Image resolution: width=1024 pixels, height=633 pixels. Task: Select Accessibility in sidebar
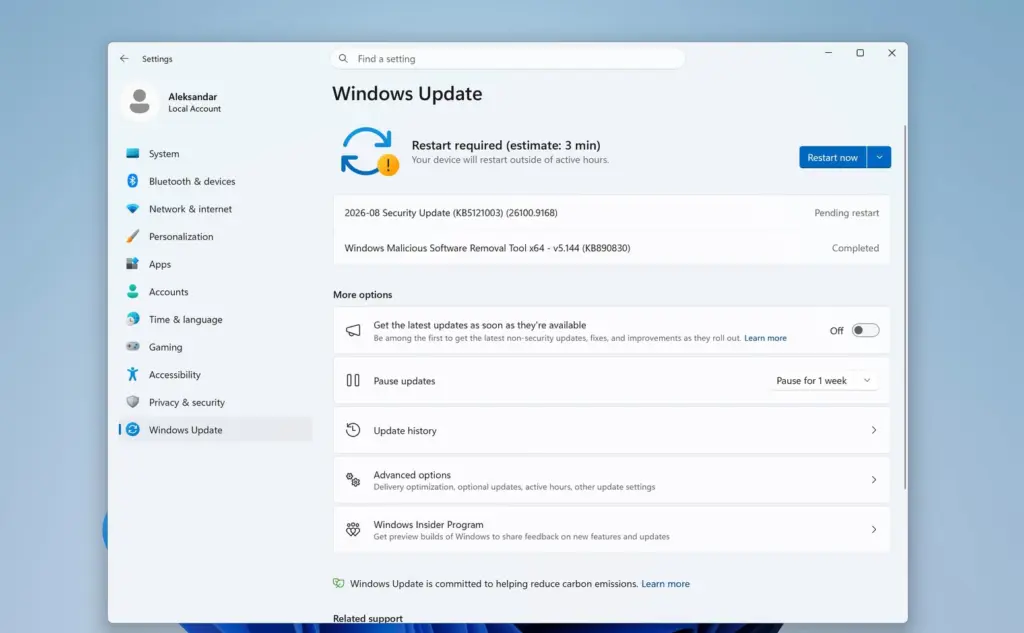click(216, 374)
